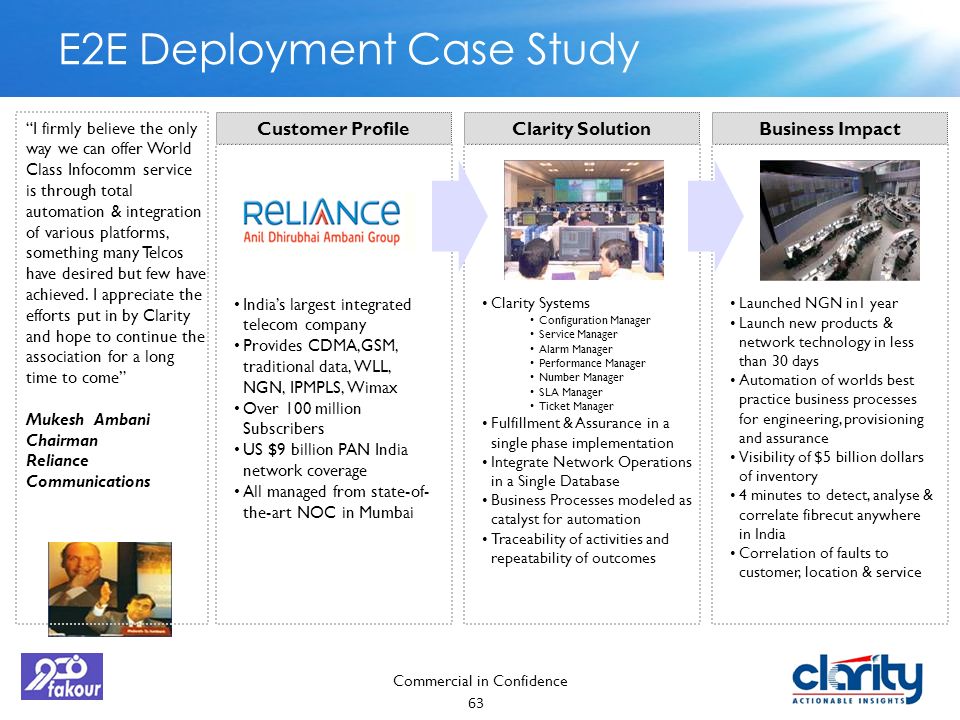Click the Fakour logo in the footer
The width and height of the screenshot is (960, 720).
tap(62, 676)
